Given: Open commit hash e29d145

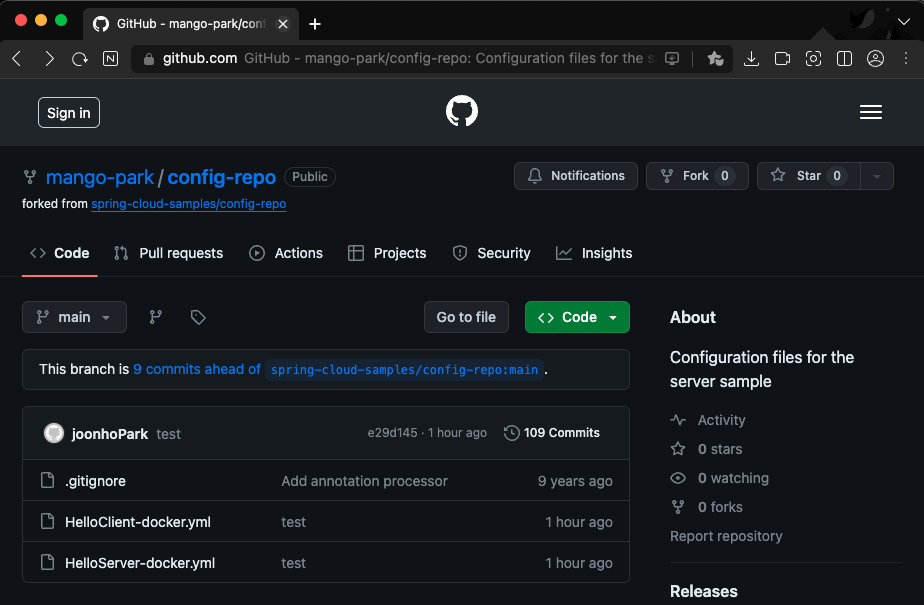Looking at the screenshot, I should [392, 433].
